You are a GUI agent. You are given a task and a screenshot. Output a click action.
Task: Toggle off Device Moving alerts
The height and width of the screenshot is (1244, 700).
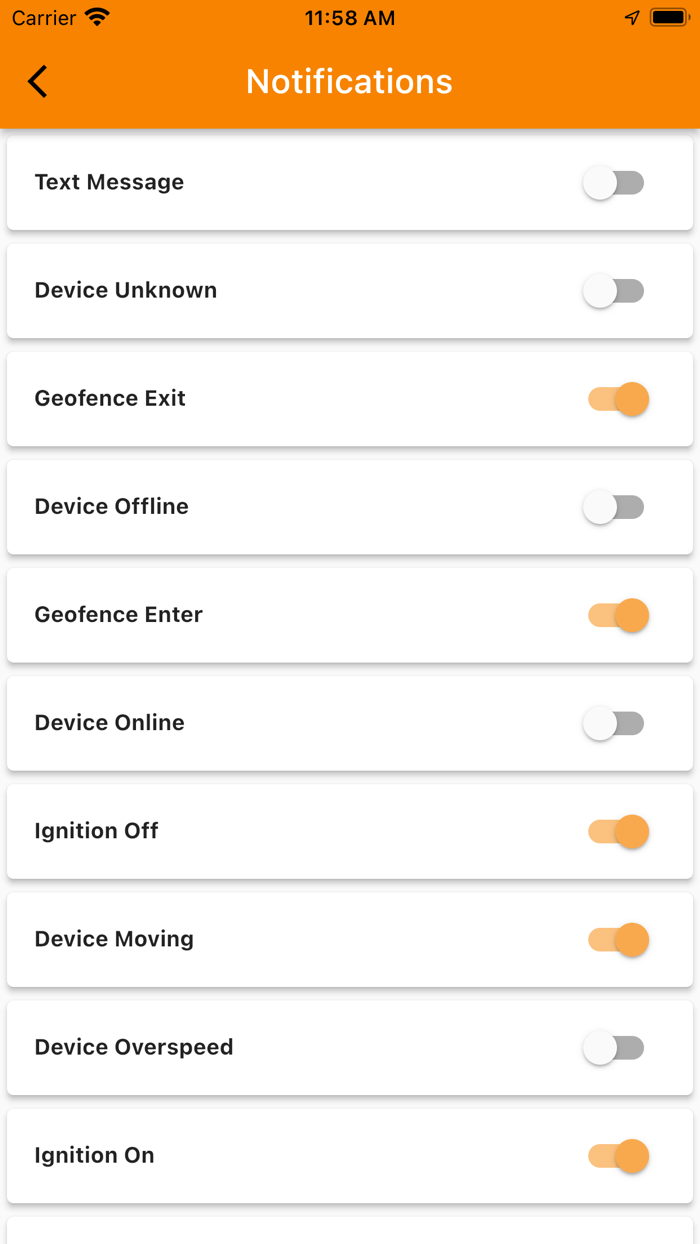coord(618,939)
